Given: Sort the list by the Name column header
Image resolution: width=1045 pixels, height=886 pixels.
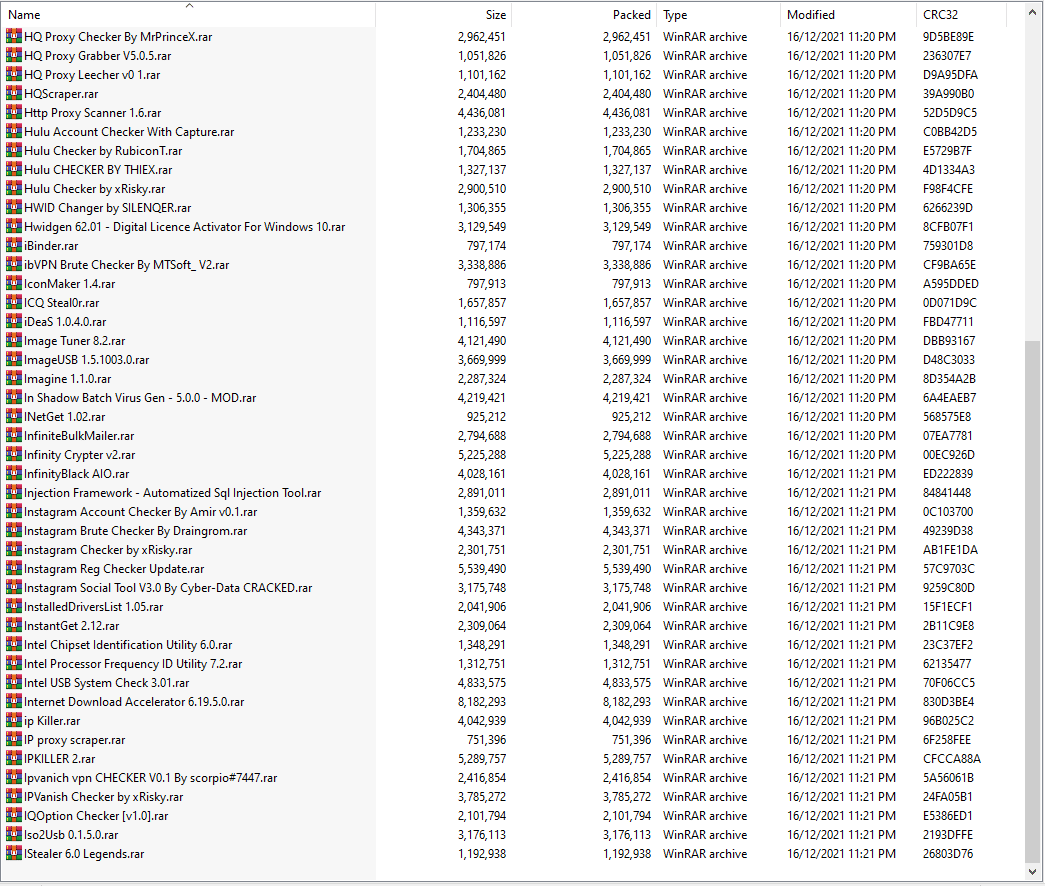Looking at the screenshot, I should tap(189, 15).
